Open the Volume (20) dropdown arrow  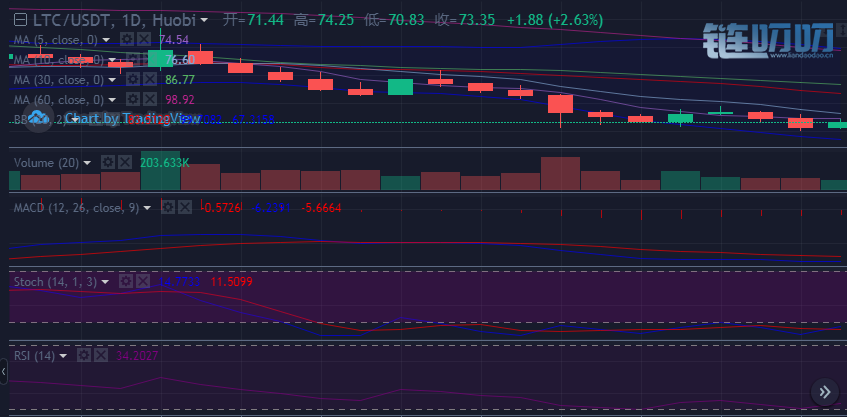click(x=88, y=163)
